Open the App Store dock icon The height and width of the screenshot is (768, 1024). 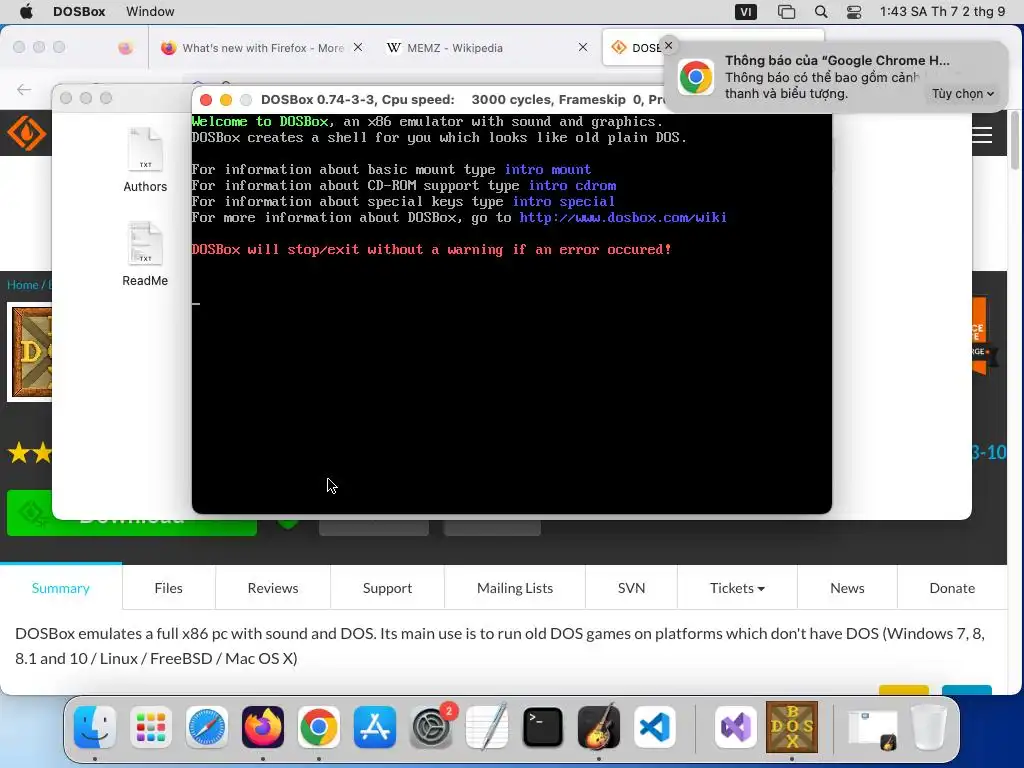(x=375, y=727)
